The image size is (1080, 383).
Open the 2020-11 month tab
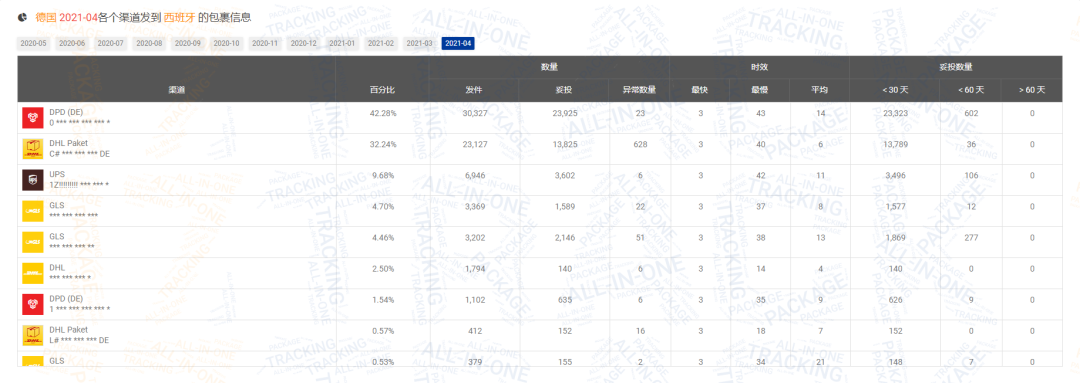tap(265, 43)
